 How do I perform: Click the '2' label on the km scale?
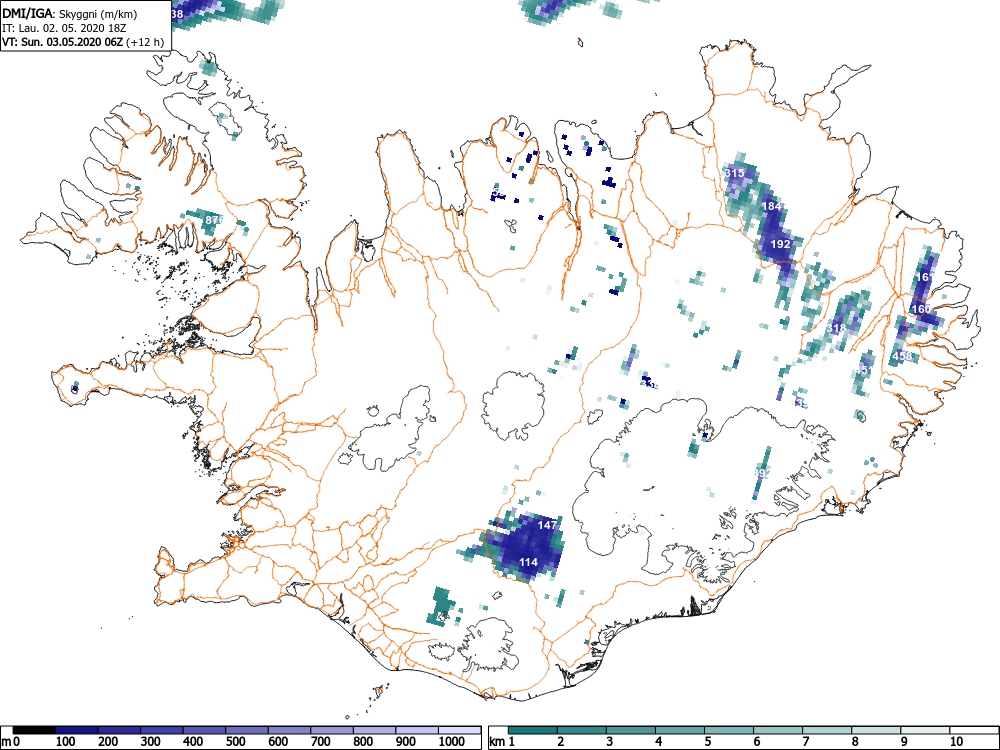click(x=561, y=742)
